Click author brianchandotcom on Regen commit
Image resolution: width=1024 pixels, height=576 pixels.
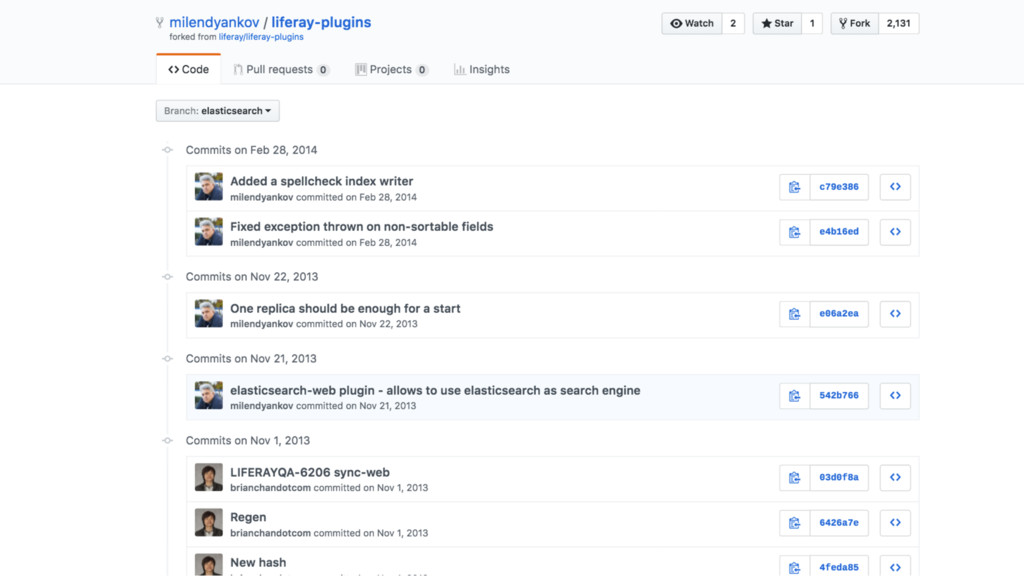click(270, 533)
